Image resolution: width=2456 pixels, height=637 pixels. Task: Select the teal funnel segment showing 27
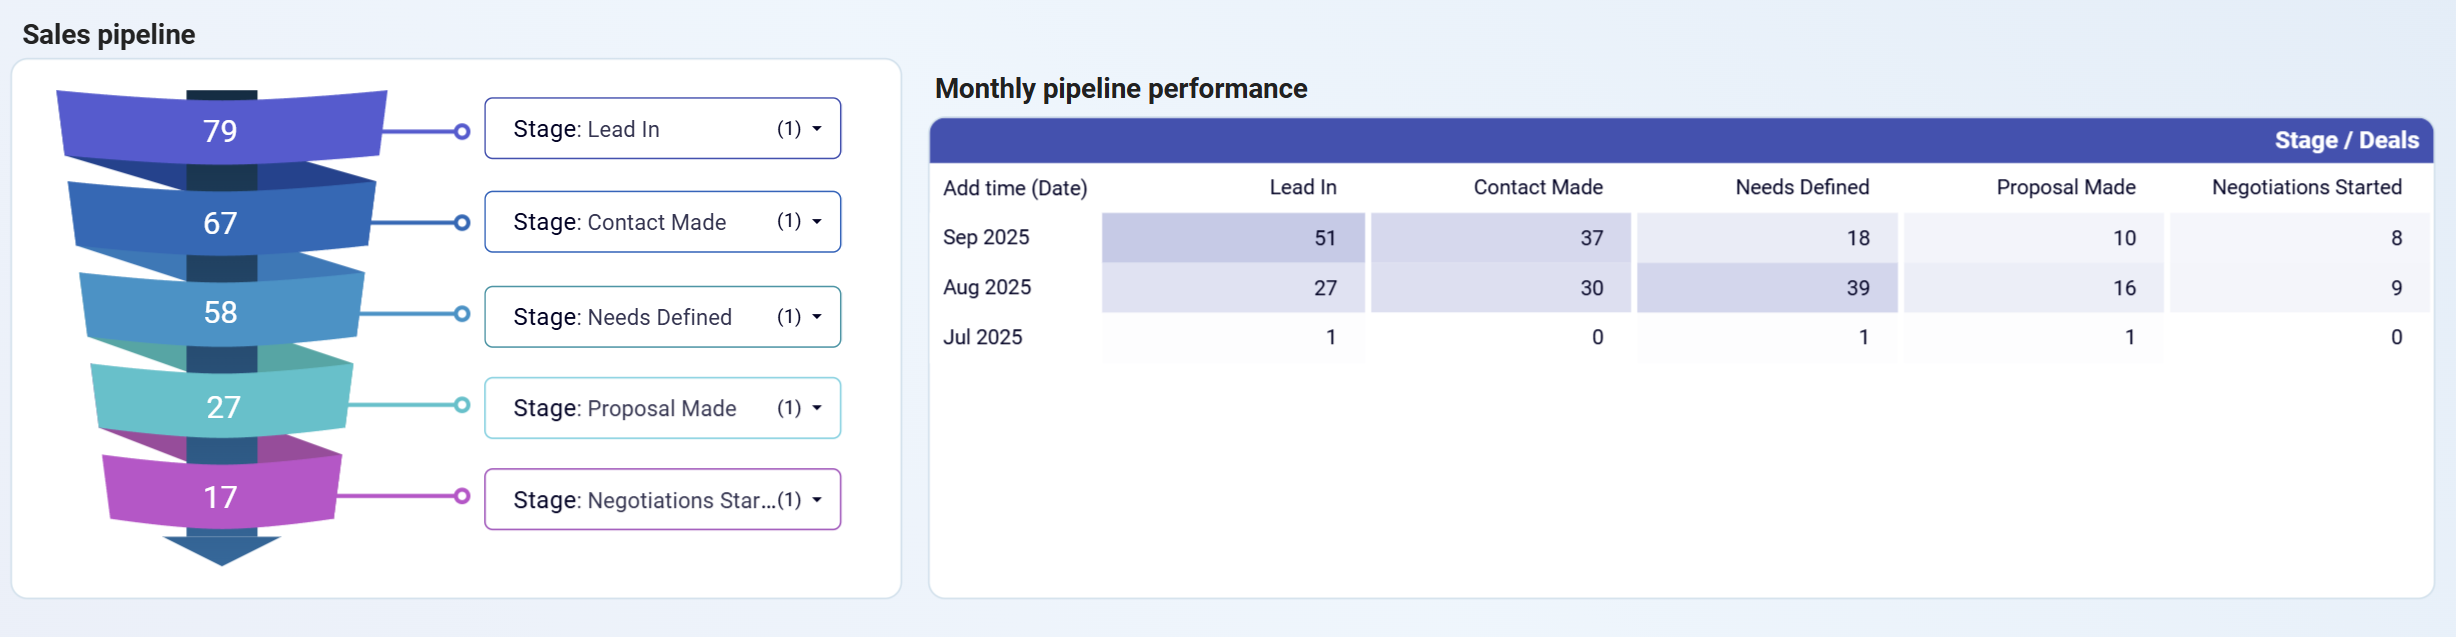222,406
